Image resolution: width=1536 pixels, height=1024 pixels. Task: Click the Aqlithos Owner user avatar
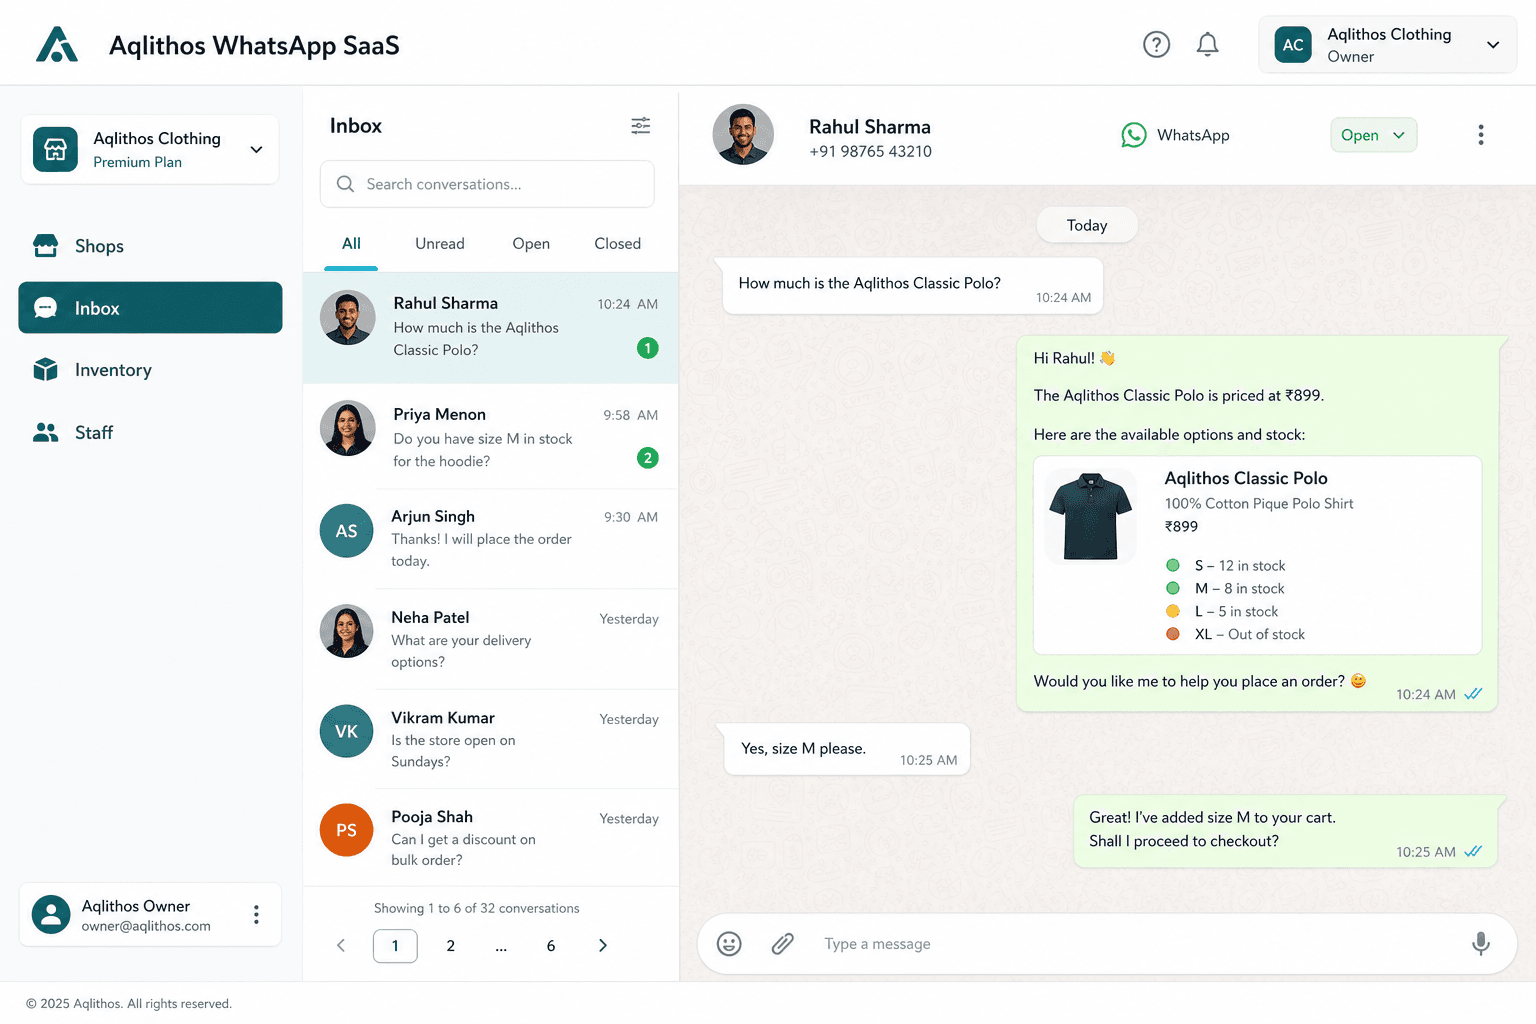pos(51,914)
